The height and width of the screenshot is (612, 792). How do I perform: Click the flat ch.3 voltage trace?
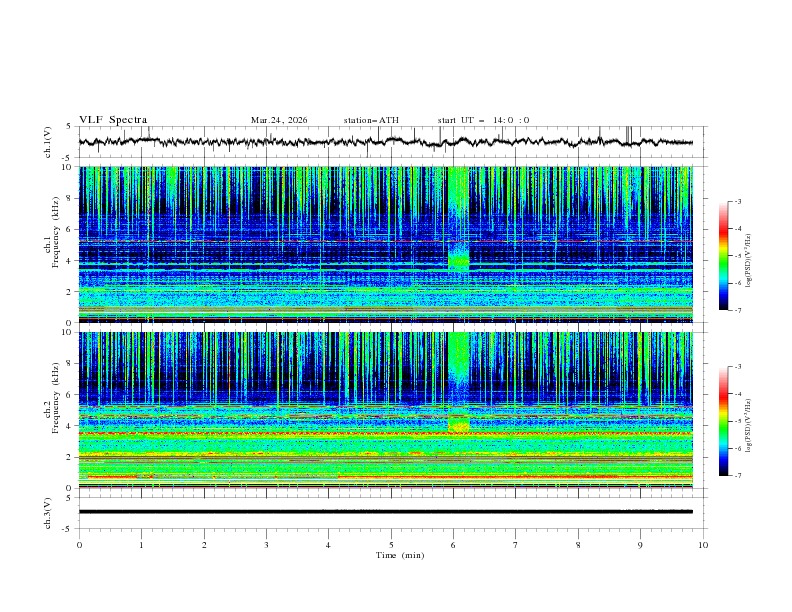385,512
